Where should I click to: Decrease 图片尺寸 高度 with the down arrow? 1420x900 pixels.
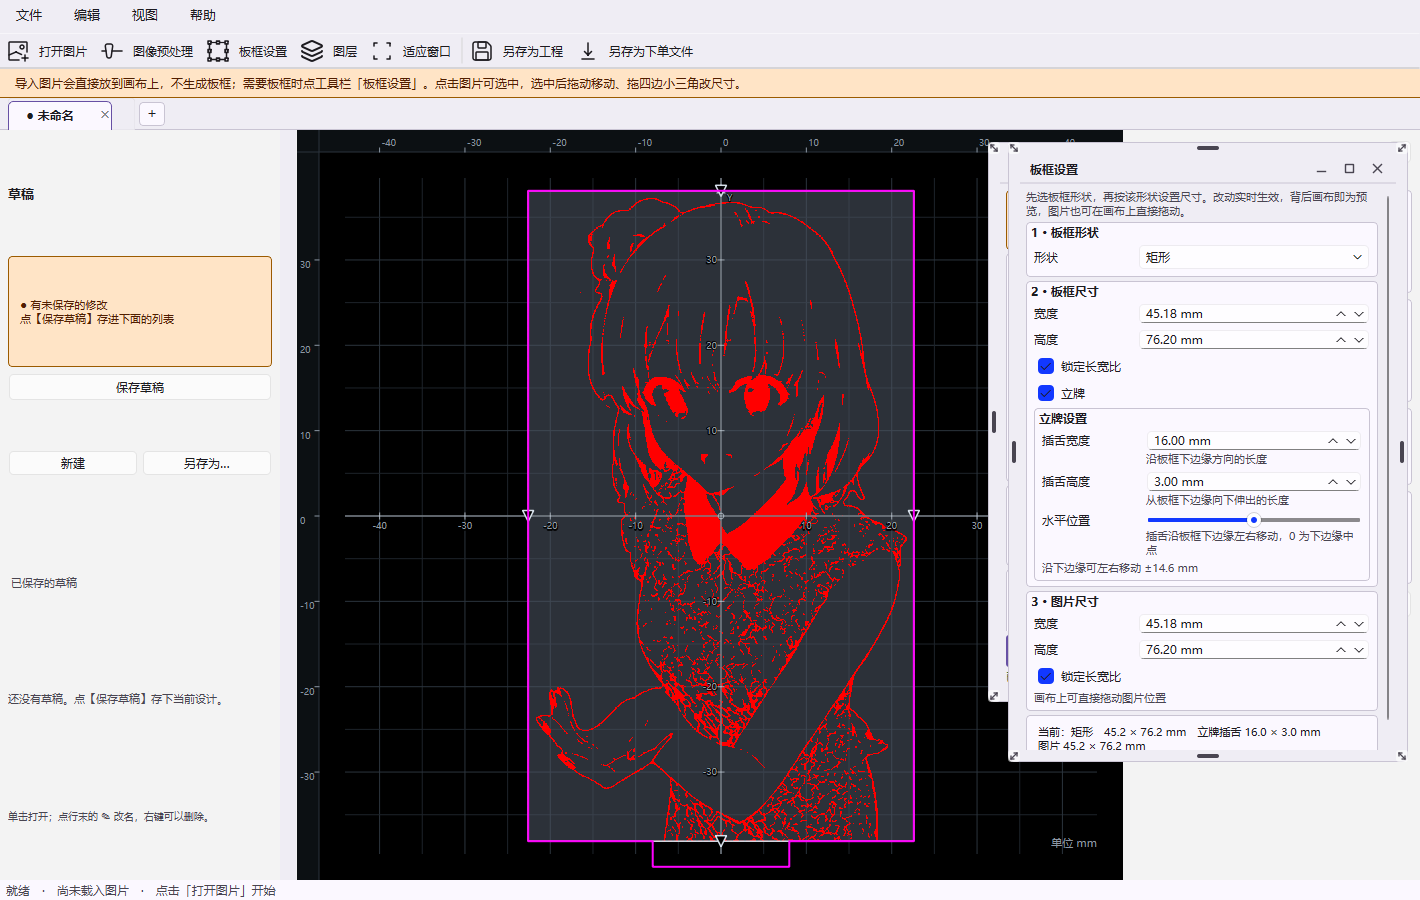[1359, 650]
